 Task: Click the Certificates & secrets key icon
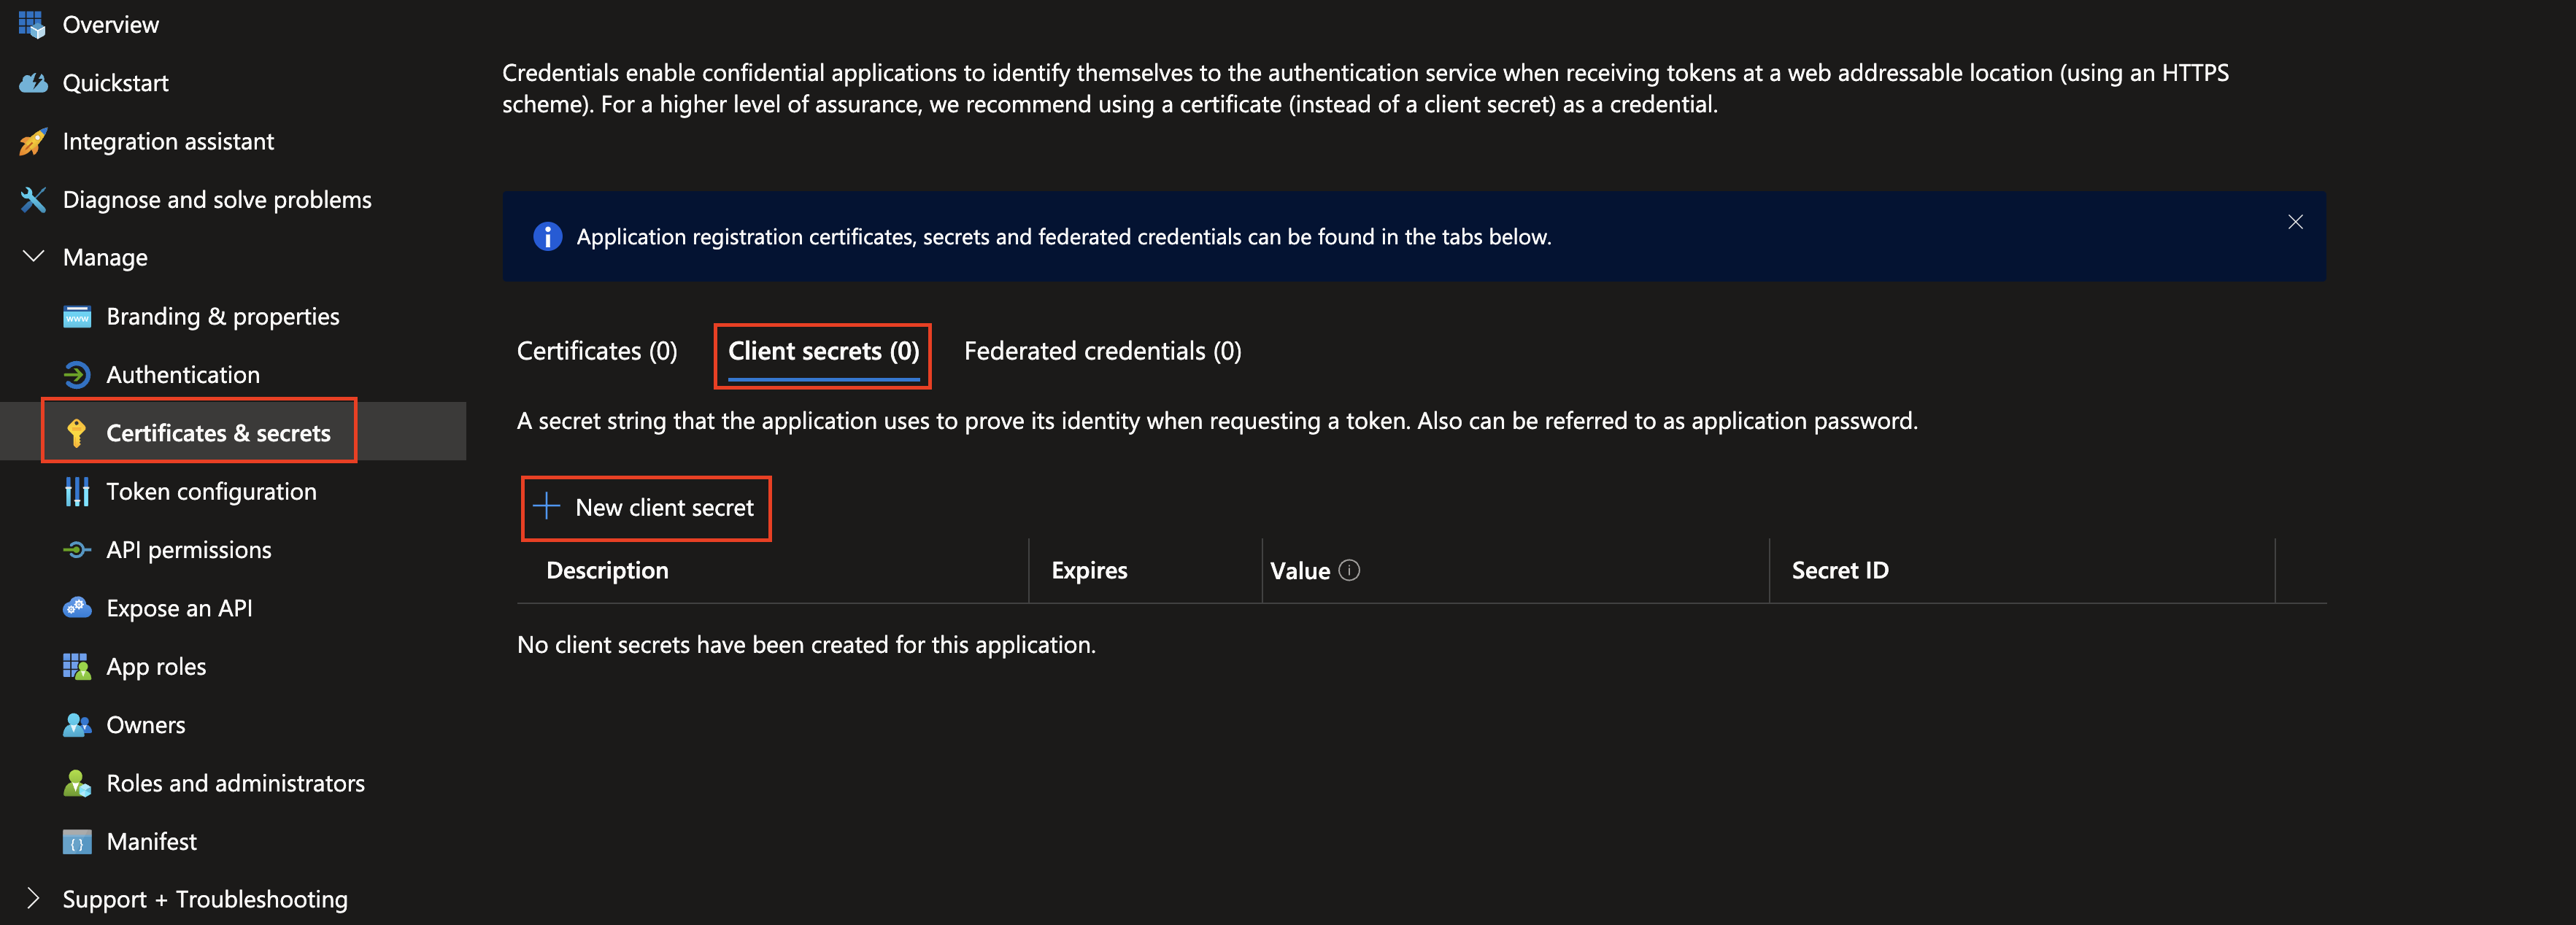point(77,433)
